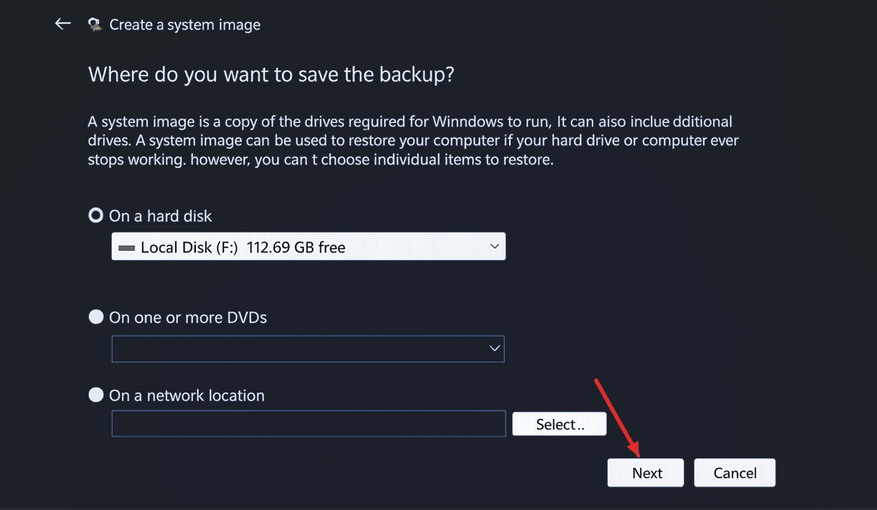Open the empty DVD drive dropdown

(x=300, y=349)
